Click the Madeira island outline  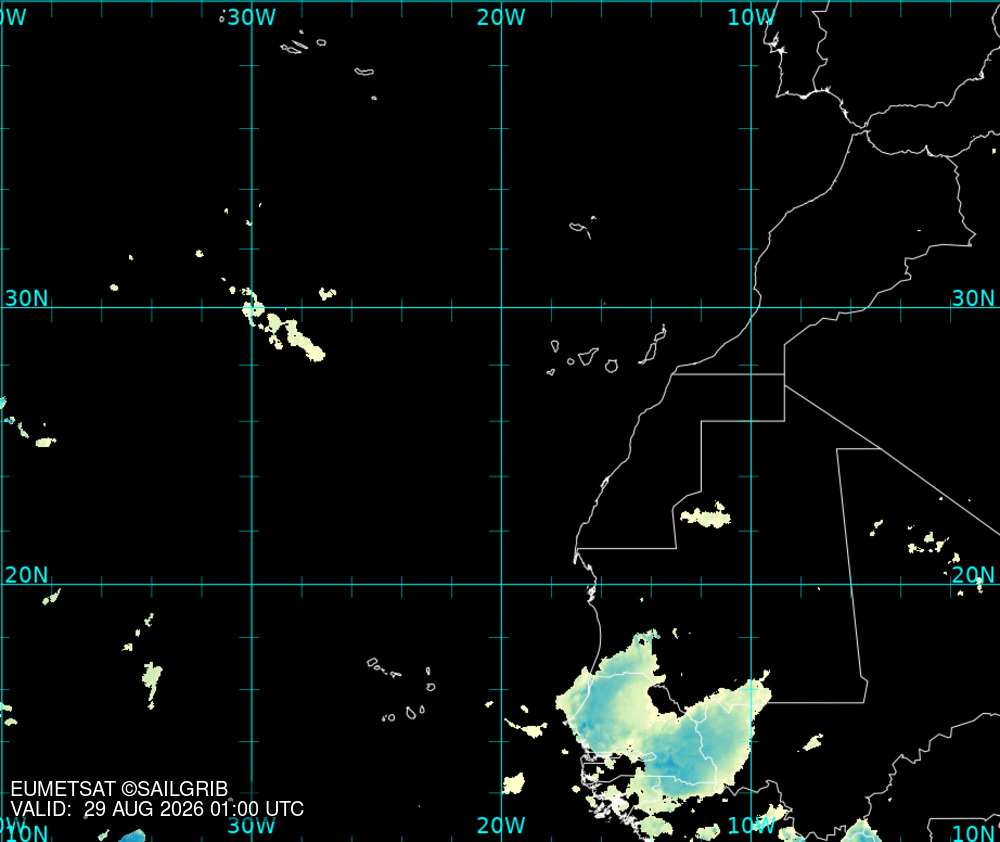pyautogui.click(x=582, y=228)
